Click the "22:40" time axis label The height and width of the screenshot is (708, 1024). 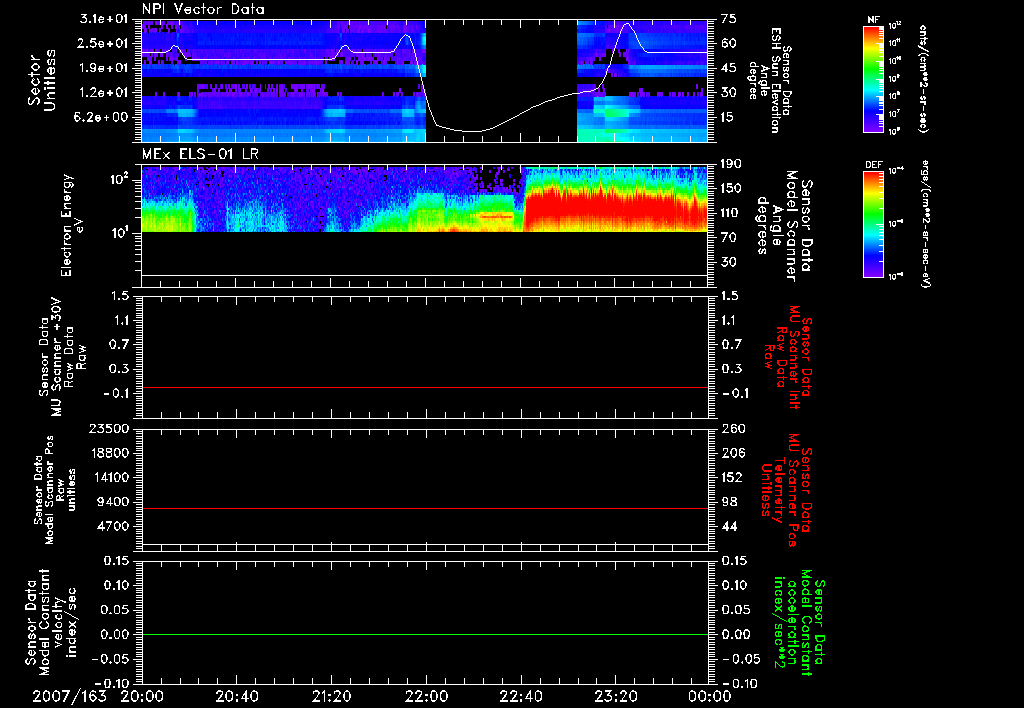520,696
